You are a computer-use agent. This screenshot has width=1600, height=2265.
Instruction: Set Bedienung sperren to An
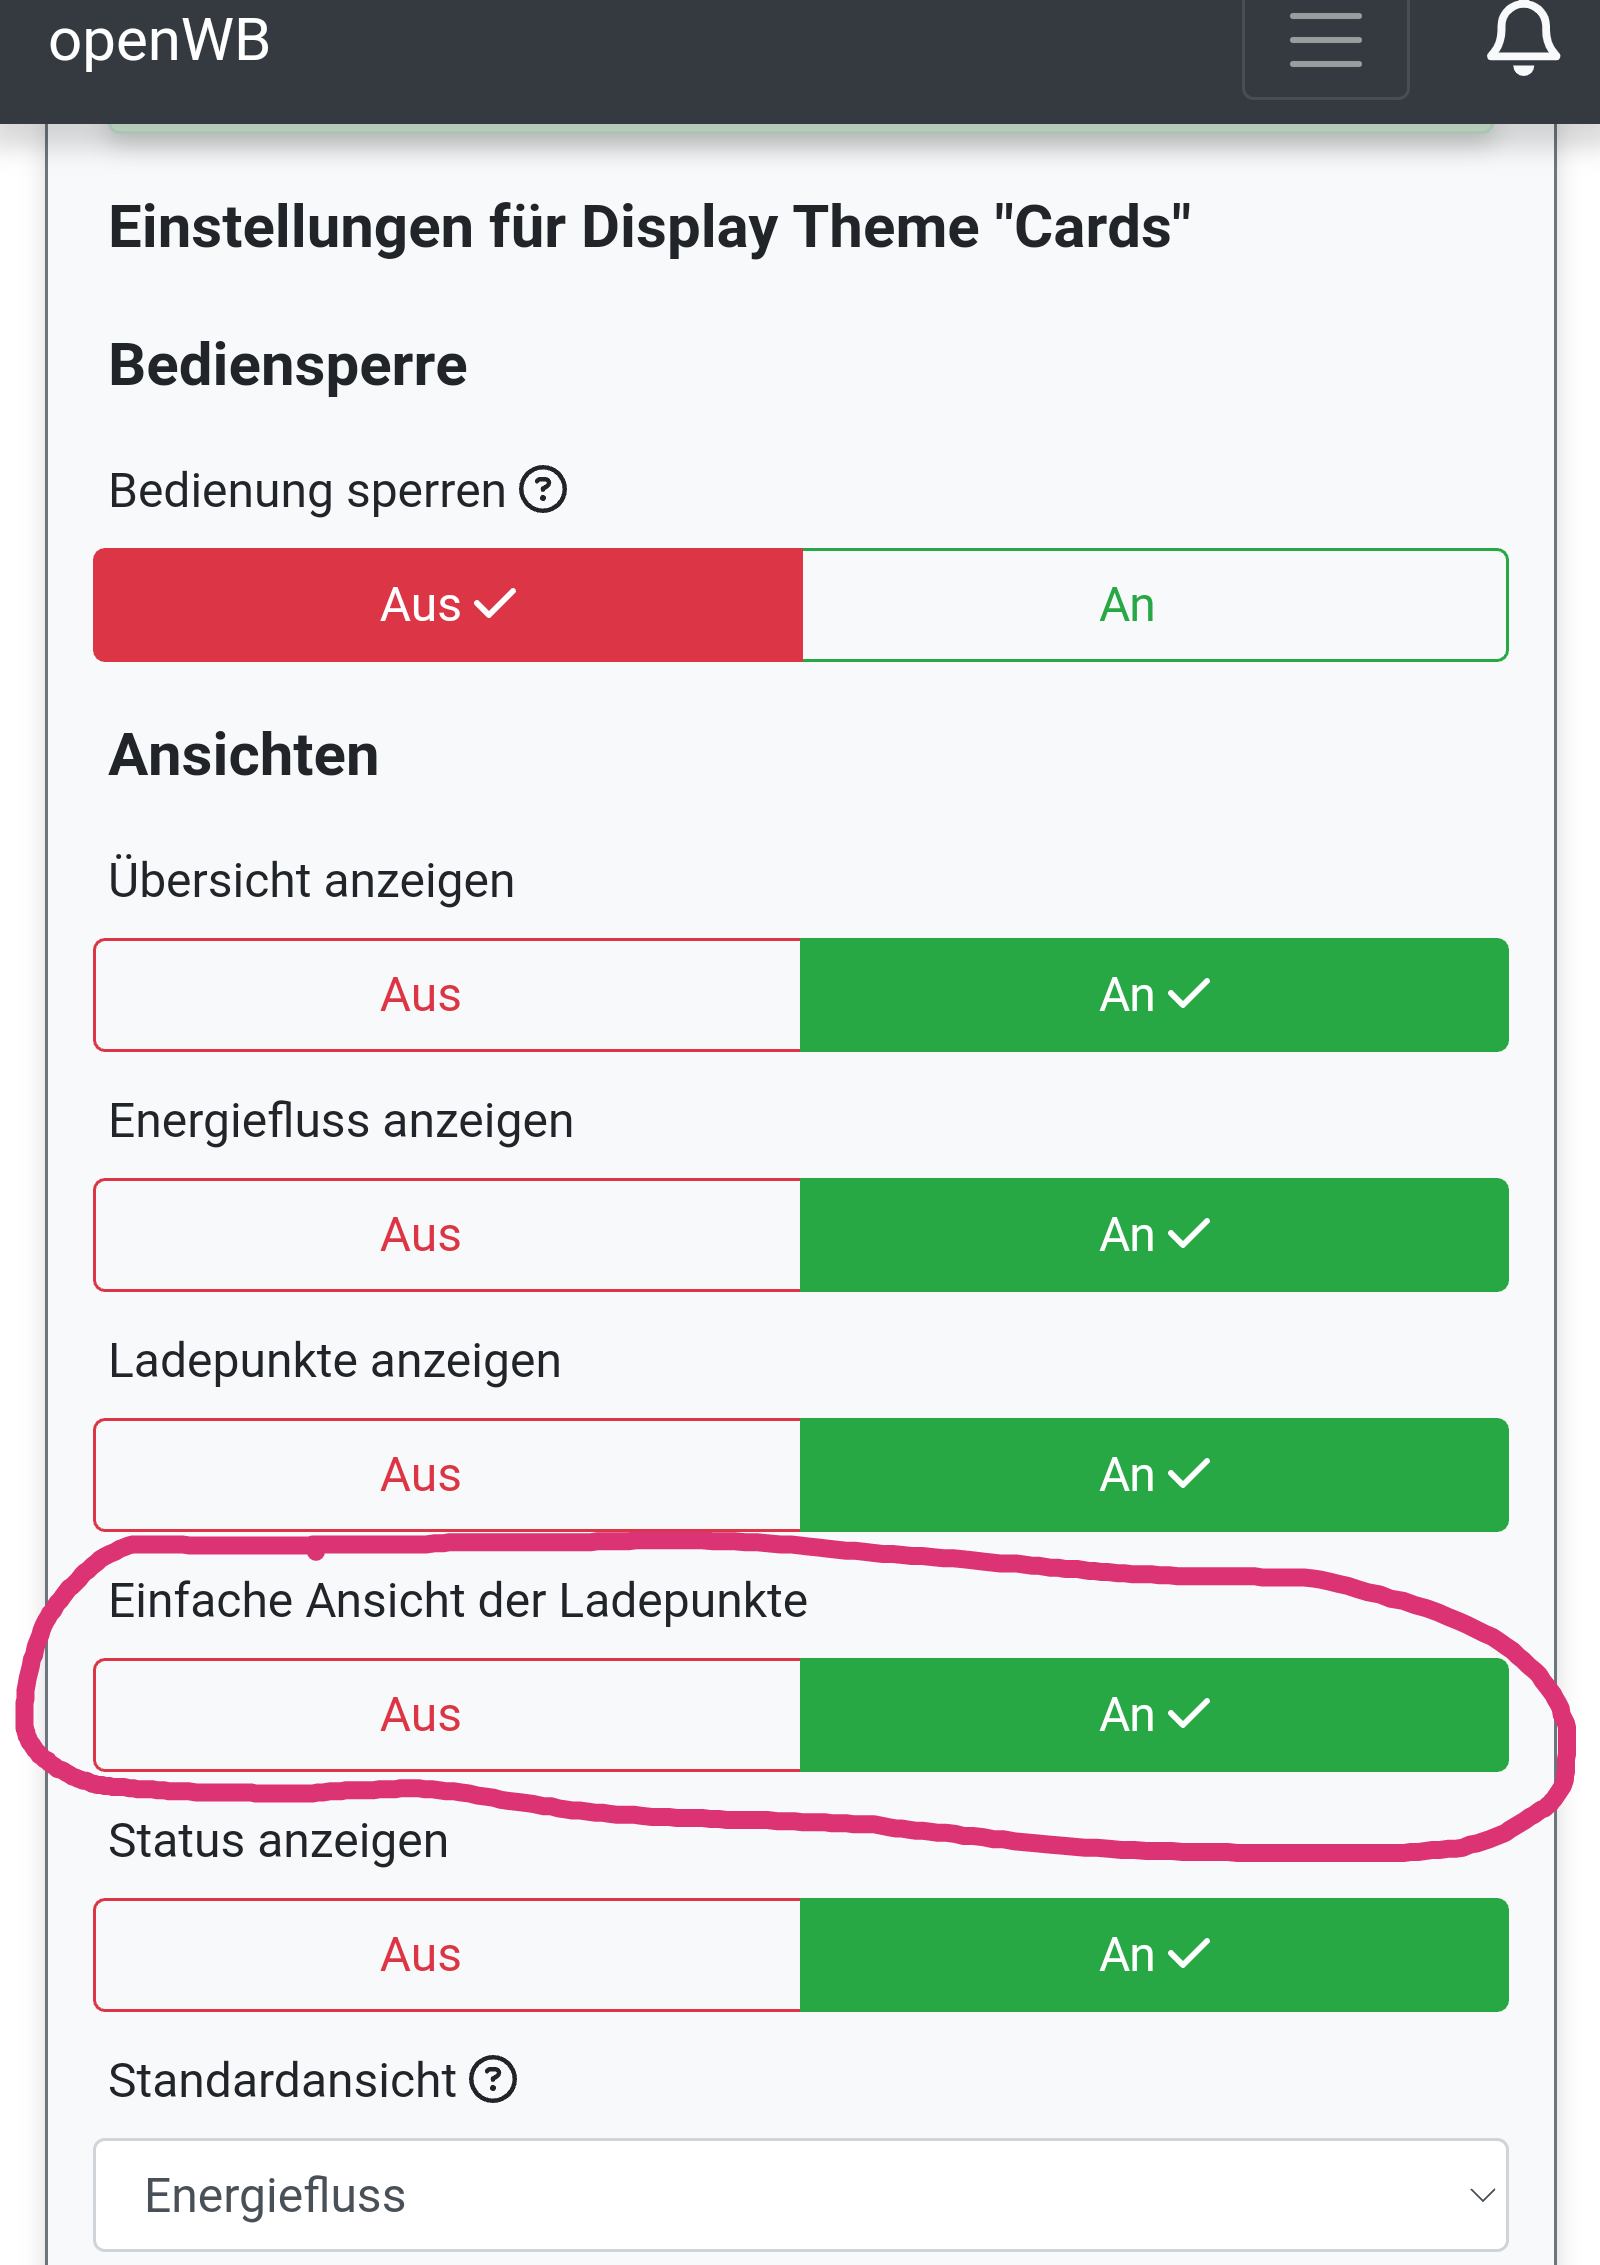pos(1155,605)
